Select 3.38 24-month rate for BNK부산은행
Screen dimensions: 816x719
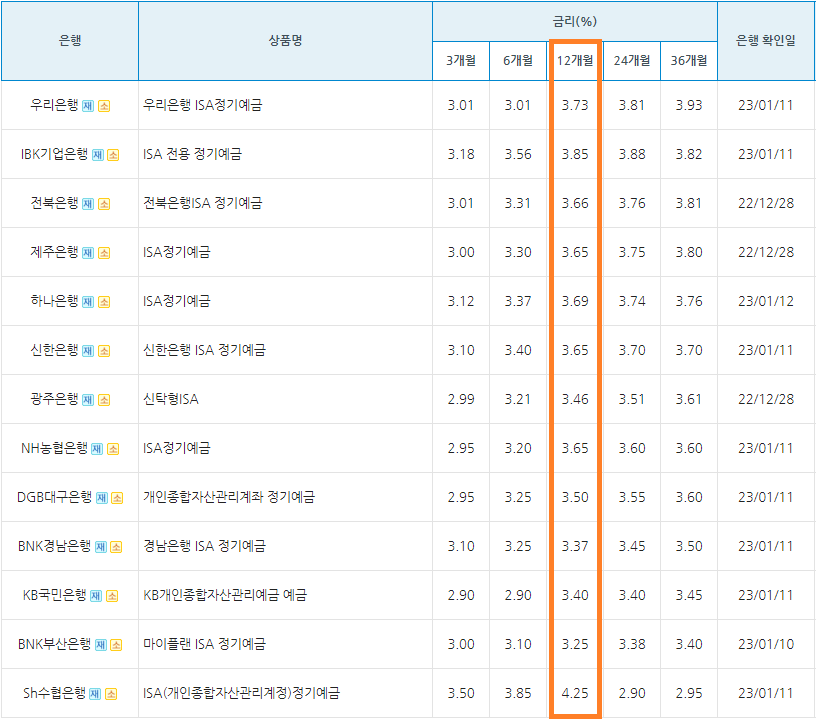(x=632, y=645)
